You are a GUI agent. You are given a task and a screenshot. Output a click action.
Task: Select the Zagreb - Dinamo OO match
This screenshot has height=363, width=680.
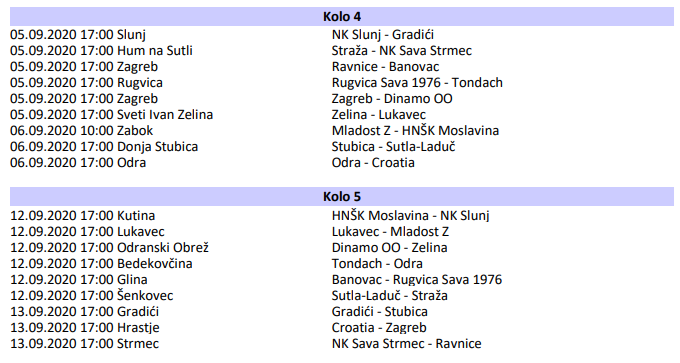392,99
